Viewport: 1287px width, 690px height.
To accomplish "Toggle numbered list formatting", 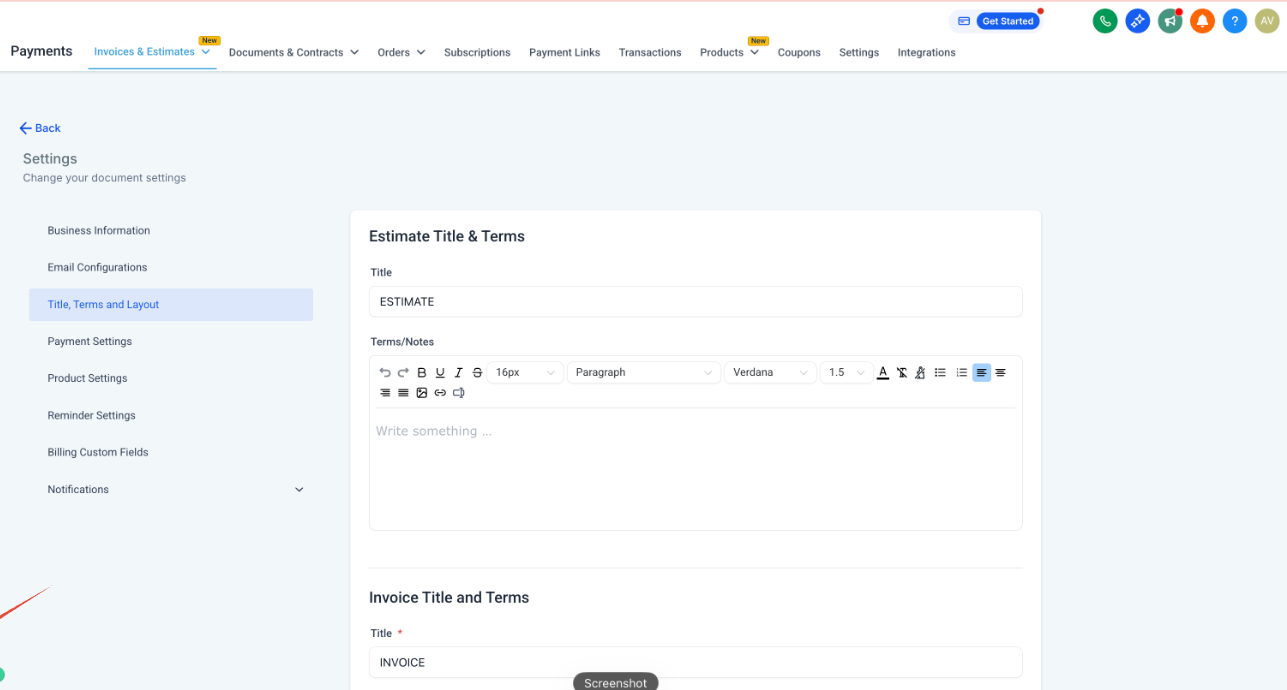I will coord(962,372).
